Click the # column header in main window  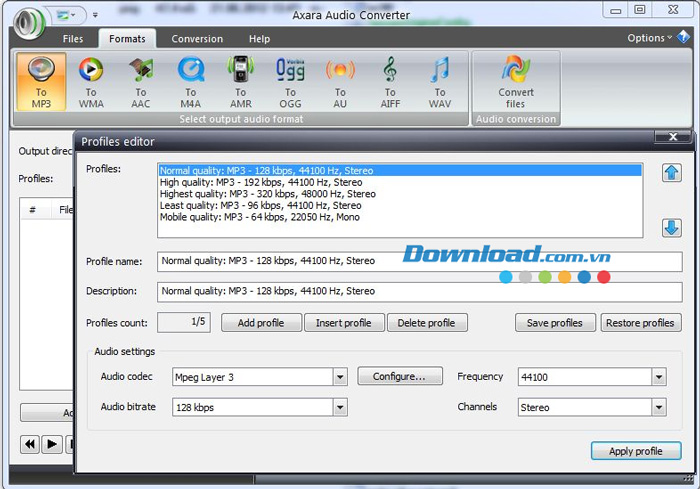(33, 209)
